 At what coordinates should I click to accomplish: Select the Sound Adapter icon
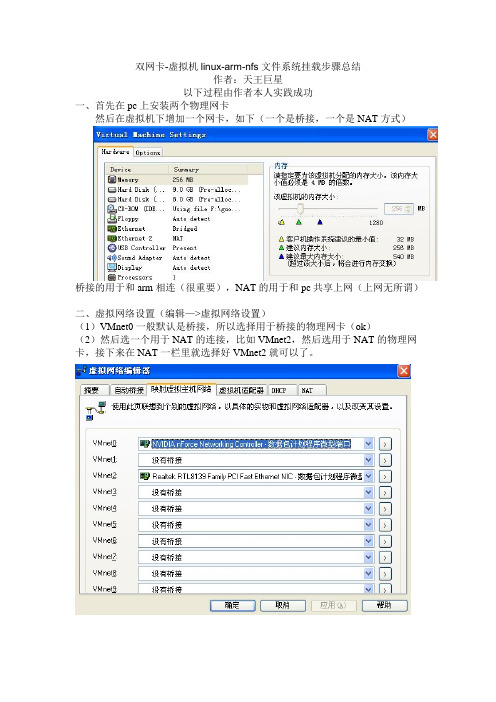112,258
